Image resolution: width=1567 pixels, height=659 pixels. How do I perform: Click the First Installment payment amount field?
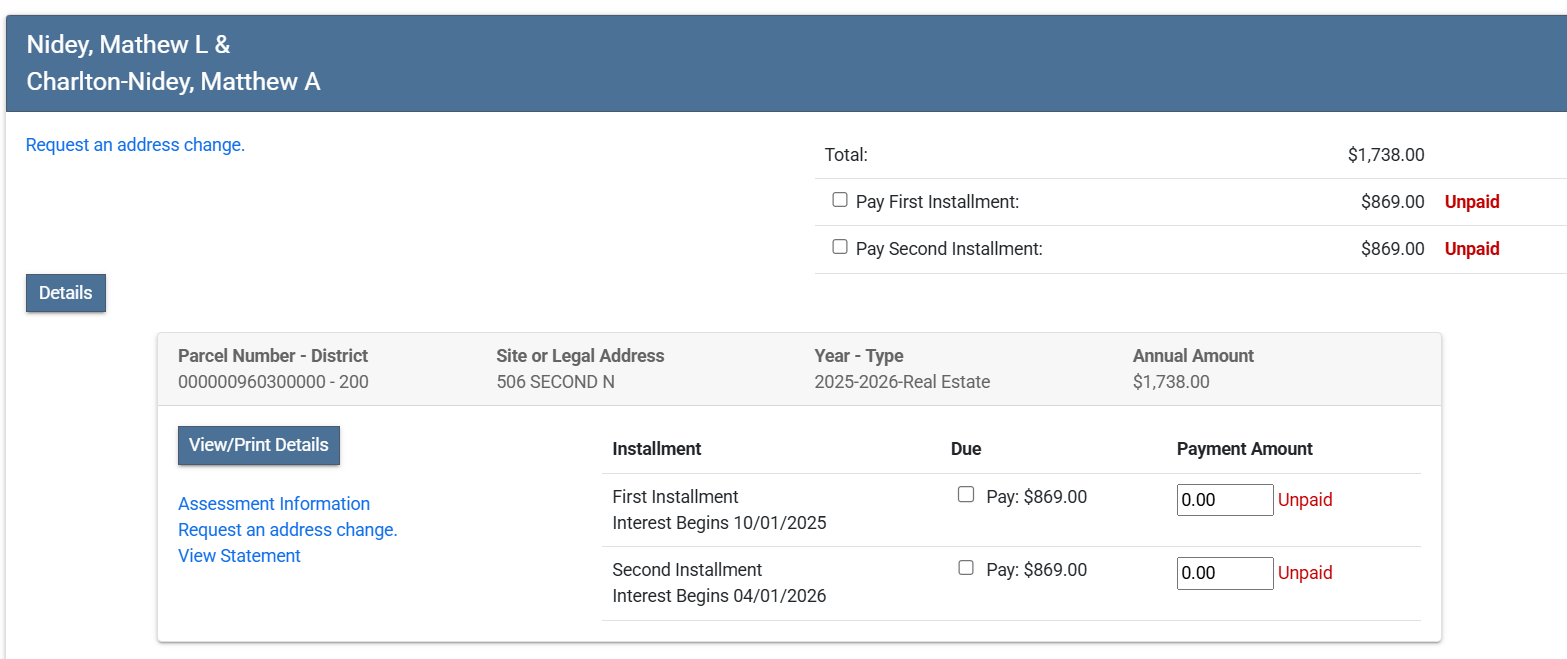1224,500
